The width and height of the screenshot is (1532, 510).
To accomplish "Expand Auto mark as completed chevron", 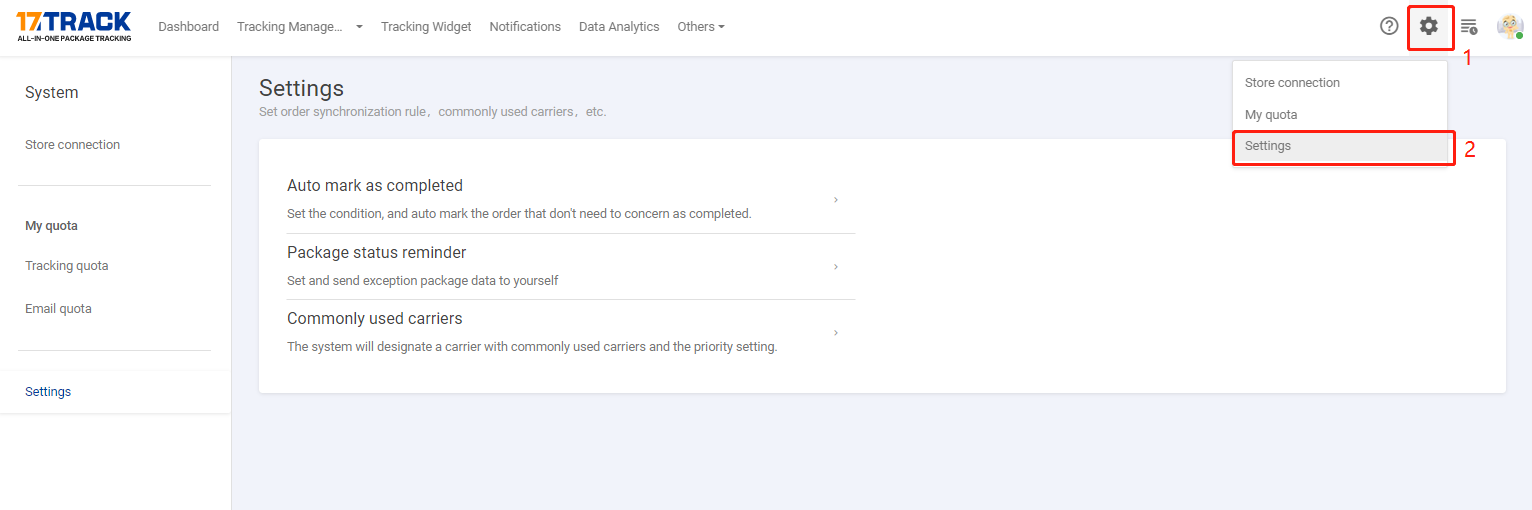I will (x=836, y=200).
